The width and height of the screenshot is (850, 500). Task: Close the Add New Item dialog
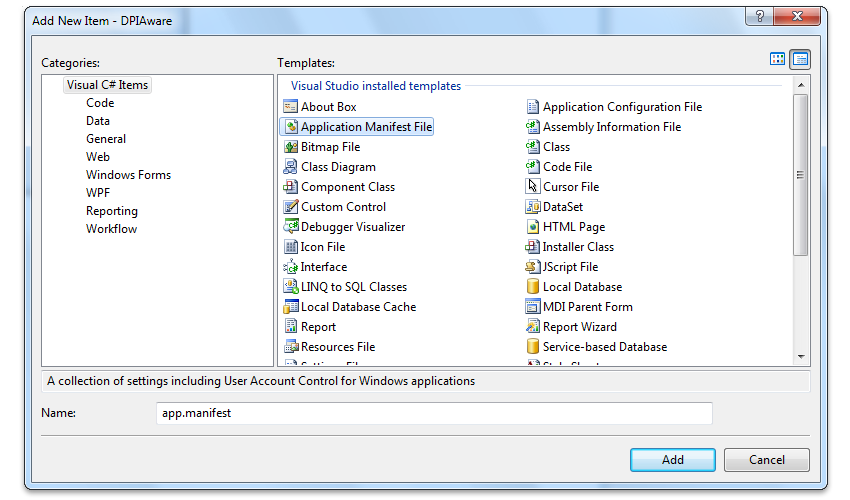click(x=797, y=16)
